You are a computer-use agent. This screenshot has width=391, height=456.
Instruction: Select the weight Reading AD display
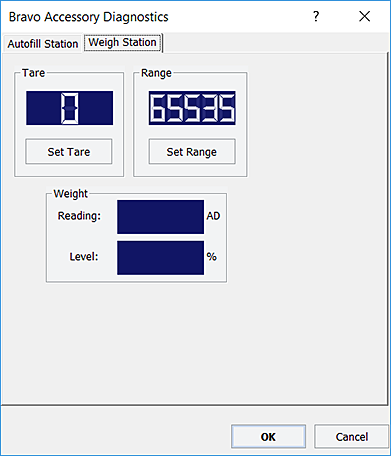click(x=160, y=217)
